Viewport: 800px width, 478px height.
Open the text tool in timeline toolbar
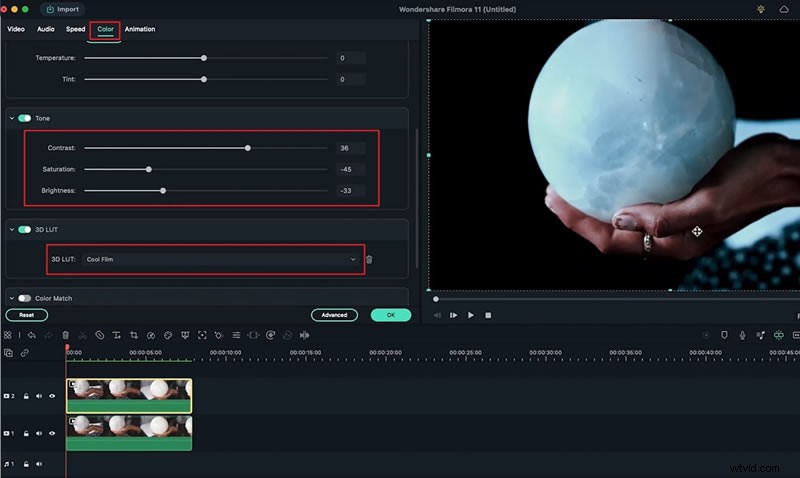point(116,335)
